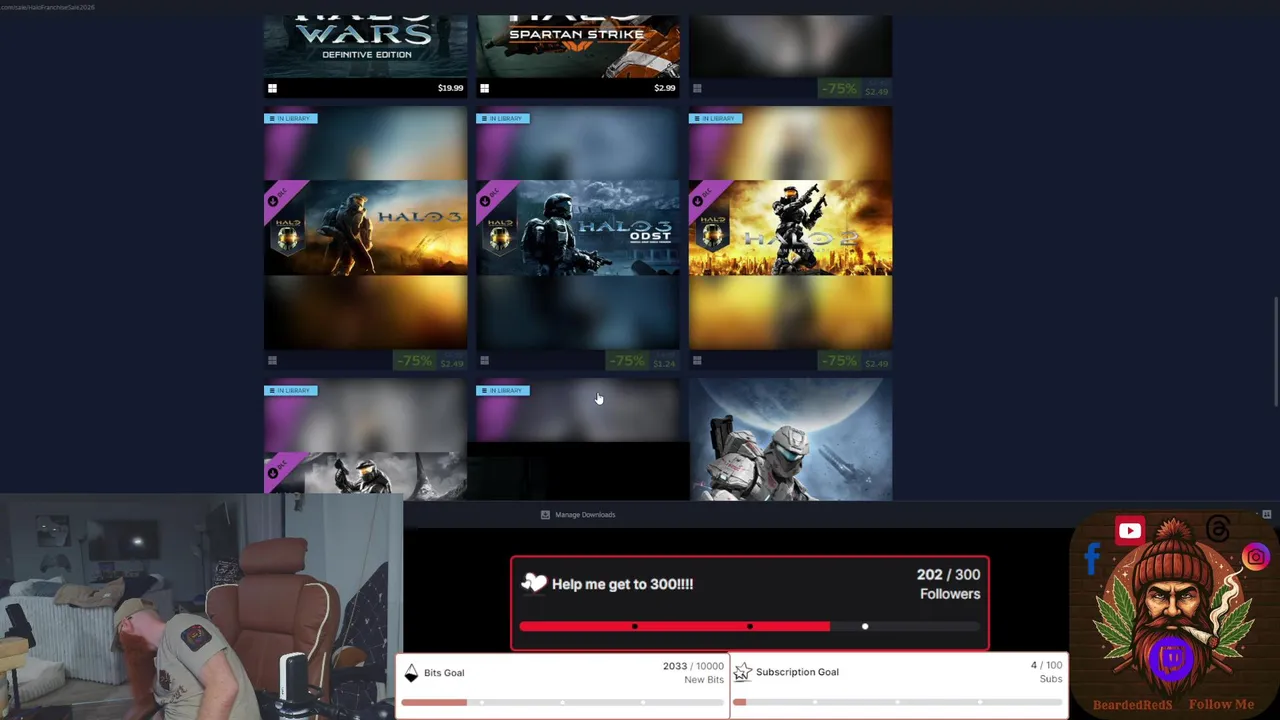Screen dimensions: 1280x720
Task: Click the 2033 / 10000 New Bits counter
Action: [x=693, y=673]
